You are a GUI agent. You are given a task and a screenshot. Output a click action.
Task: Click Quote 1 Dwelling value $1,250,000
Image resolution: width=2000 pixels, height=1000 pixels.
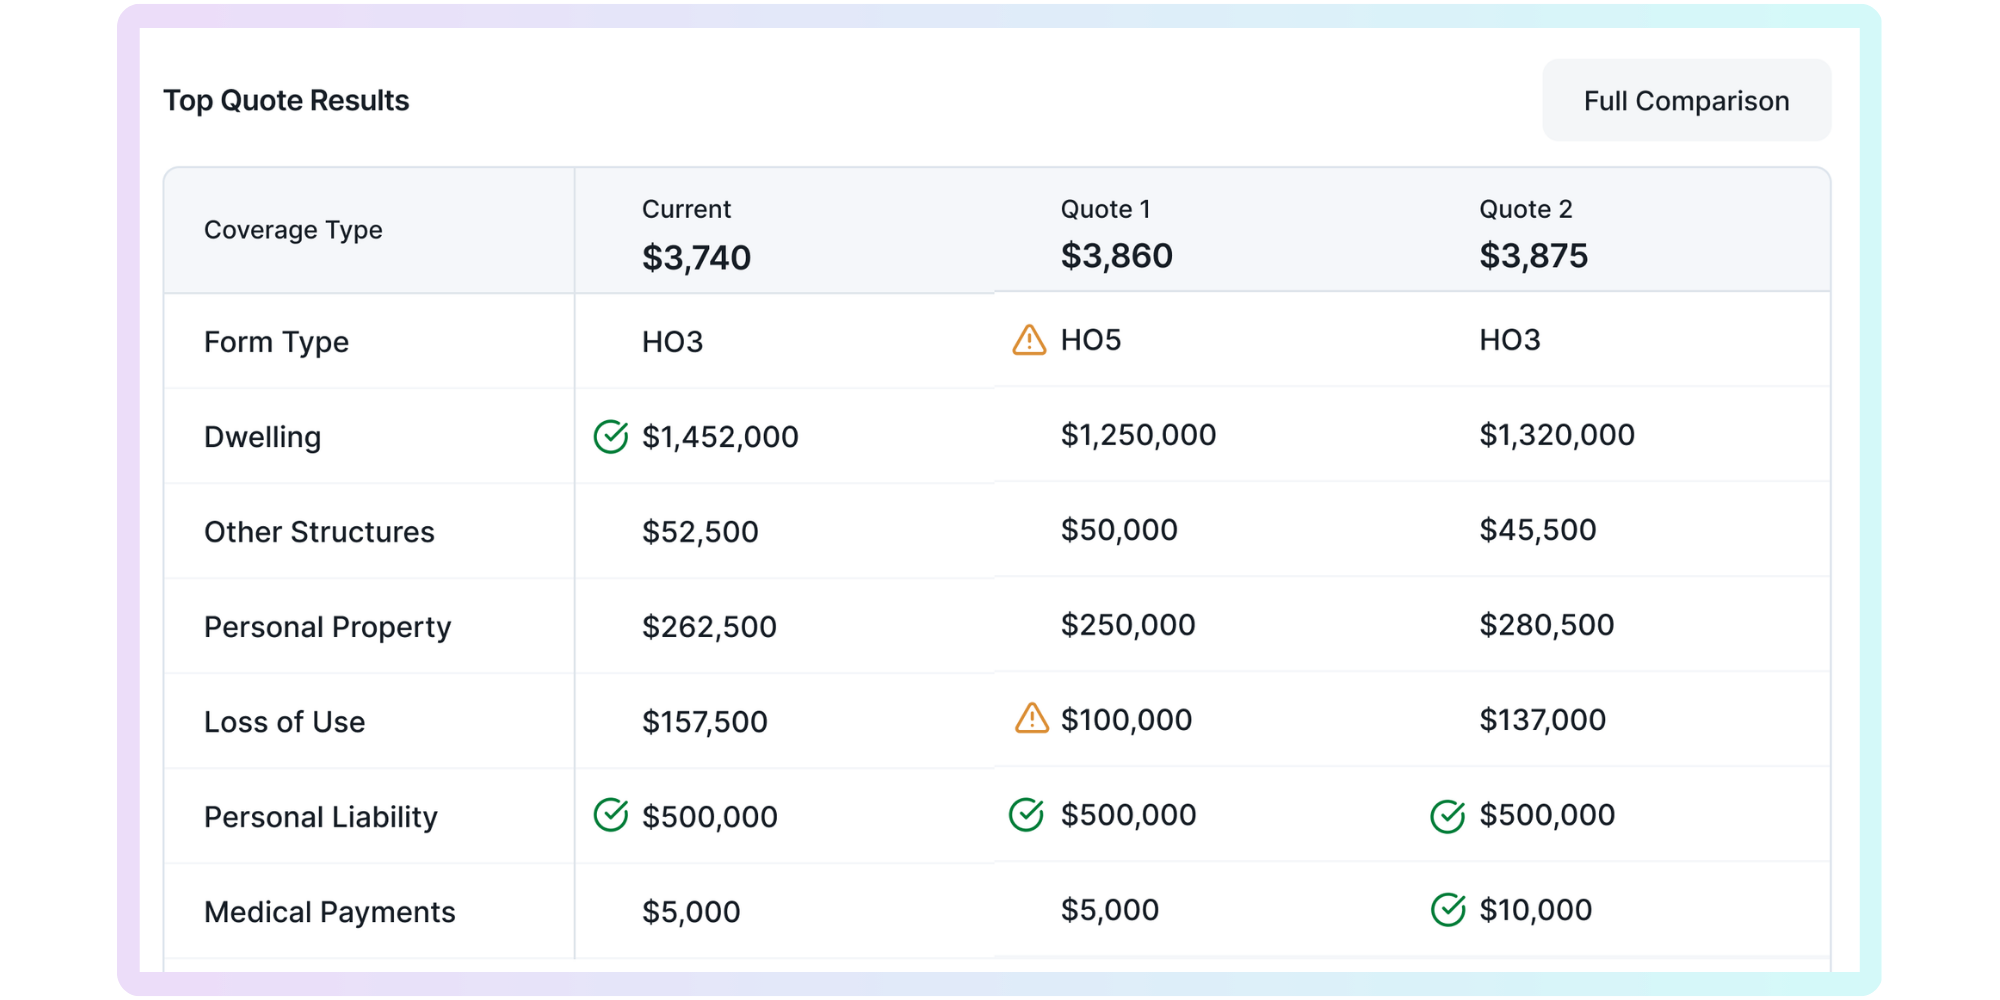pyautogui.click(x=1138, y=435)
